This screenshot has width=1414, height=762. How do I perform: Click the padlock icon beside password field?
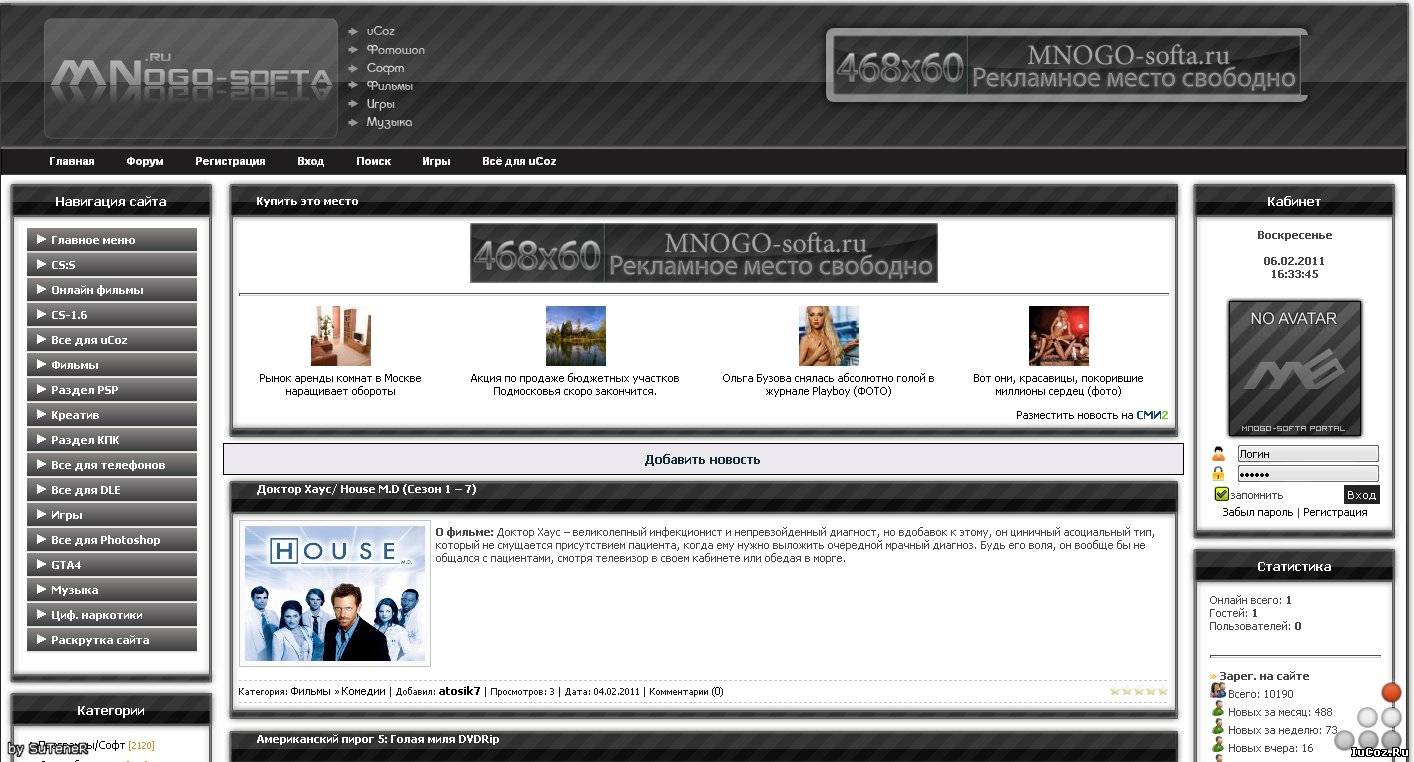click(x=1218, y=474)
